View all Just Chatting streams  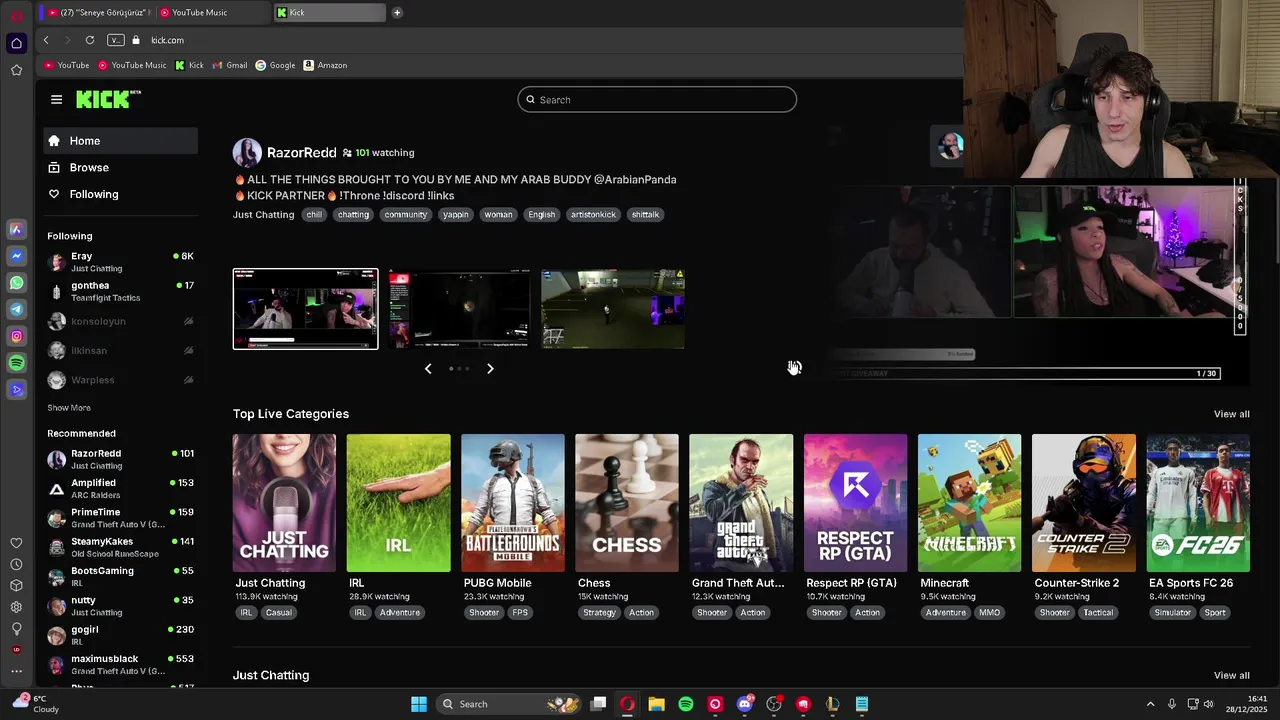tap(1231, 675)
